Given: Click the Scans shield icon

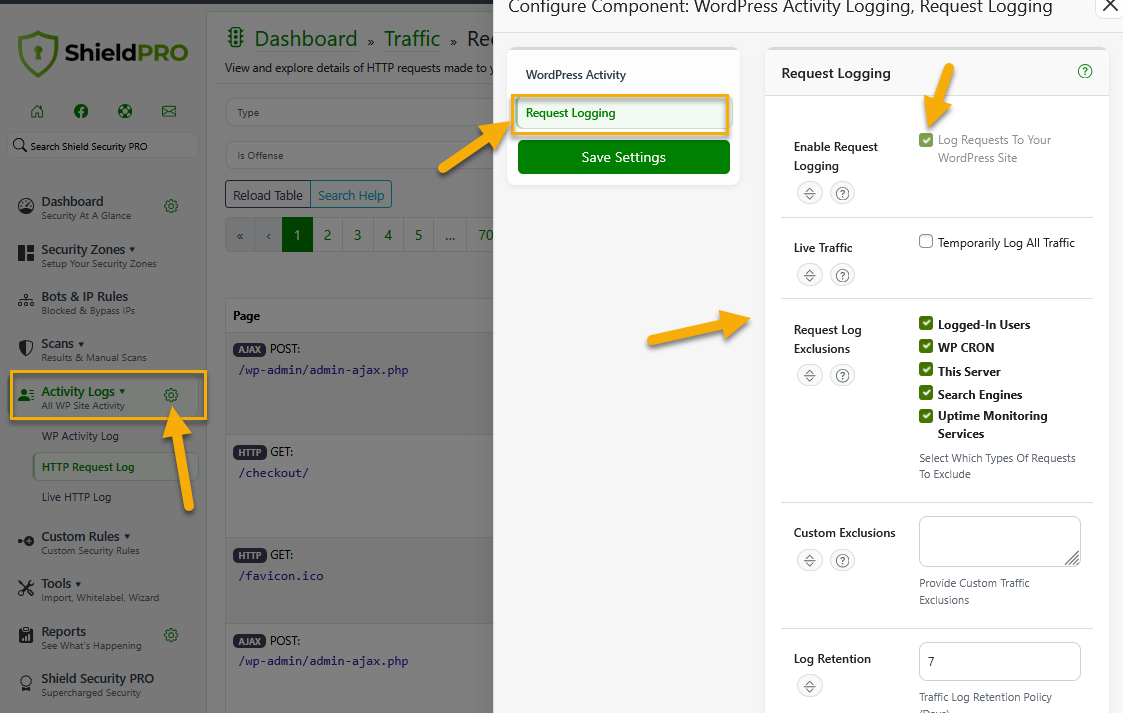Looking at the screenshot, I should [26, 349].
